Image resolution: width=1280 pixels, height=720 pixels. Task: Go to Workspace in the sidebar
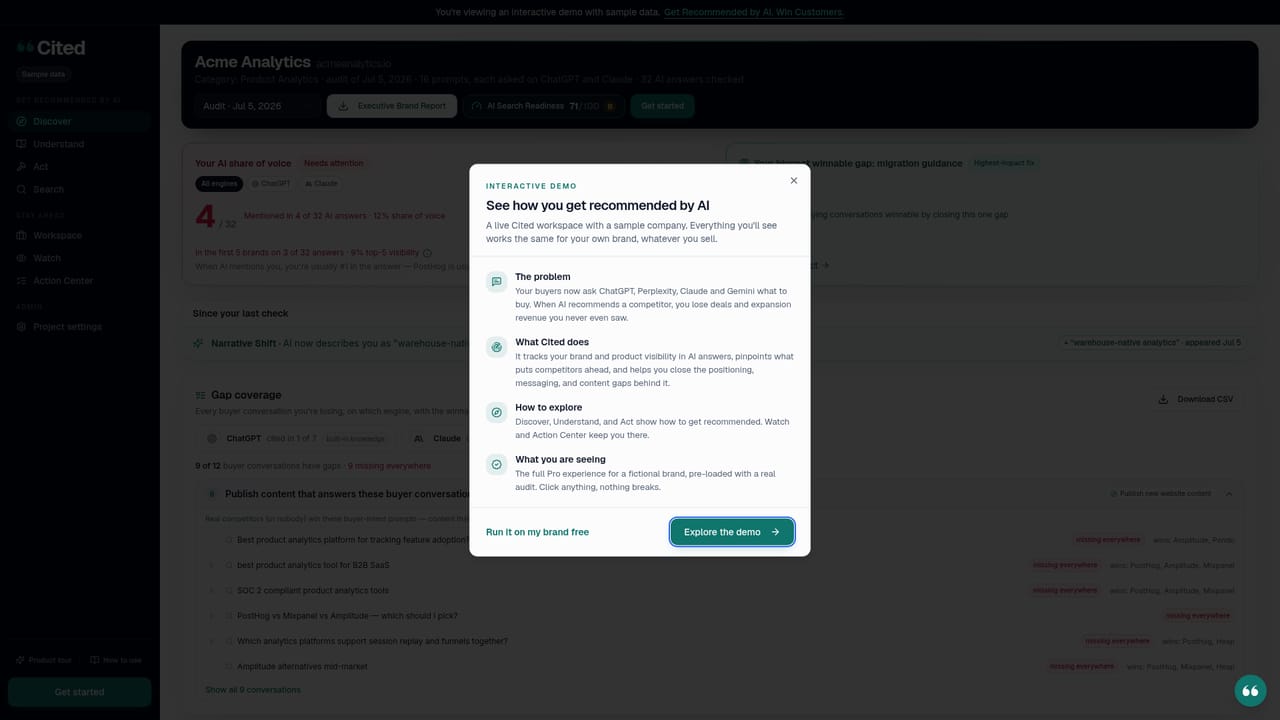click(78, 235)
